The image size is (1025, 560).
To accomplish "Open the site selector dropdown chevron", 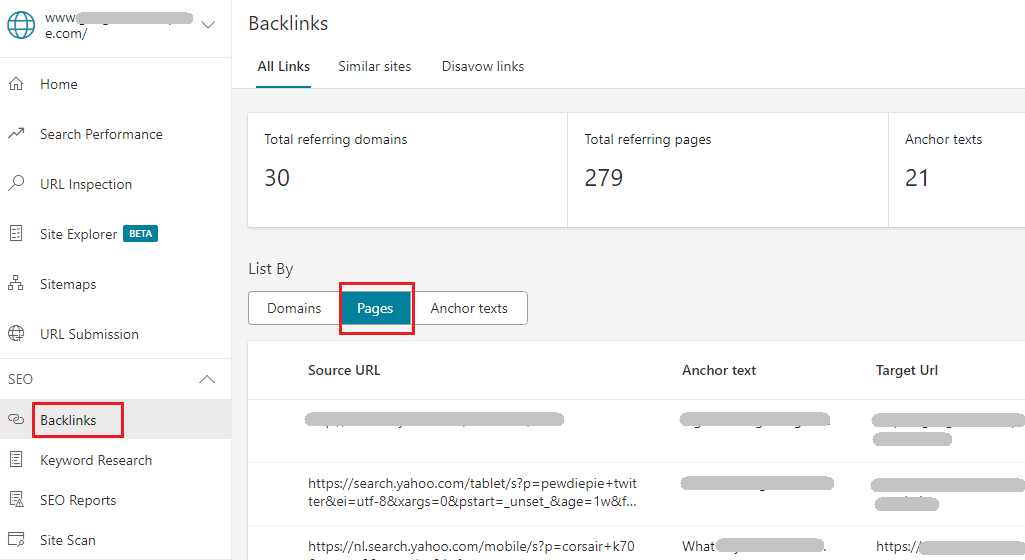I will pos(208,25).
